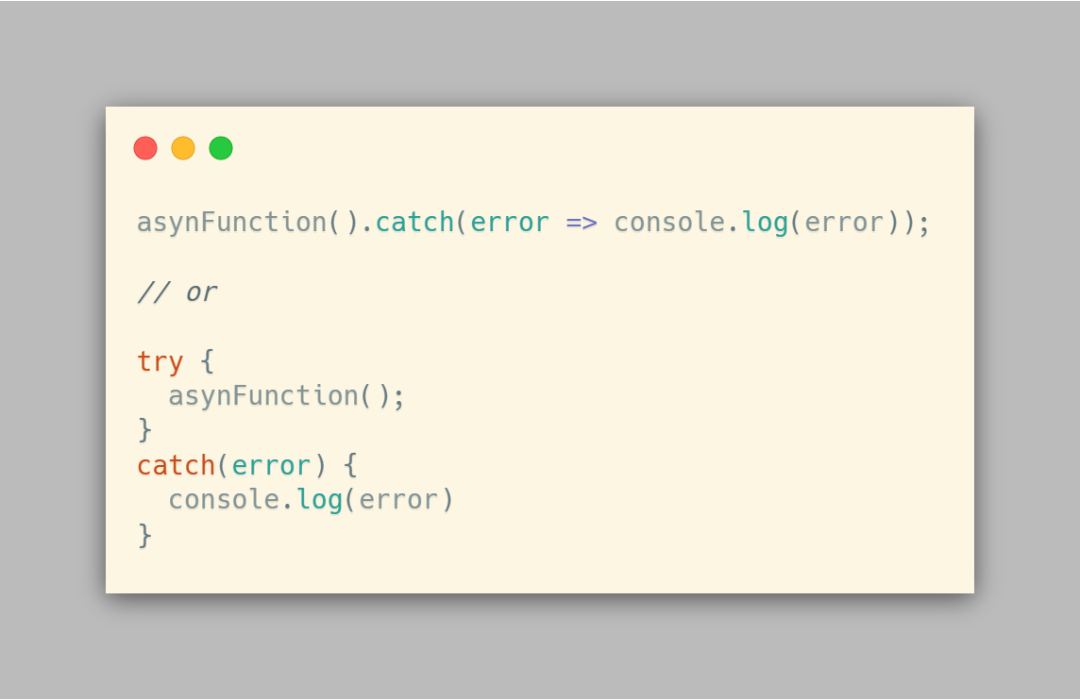Click the green maximize dot
This screenshot has width=1080, height=700.
(x=221, y=148)
